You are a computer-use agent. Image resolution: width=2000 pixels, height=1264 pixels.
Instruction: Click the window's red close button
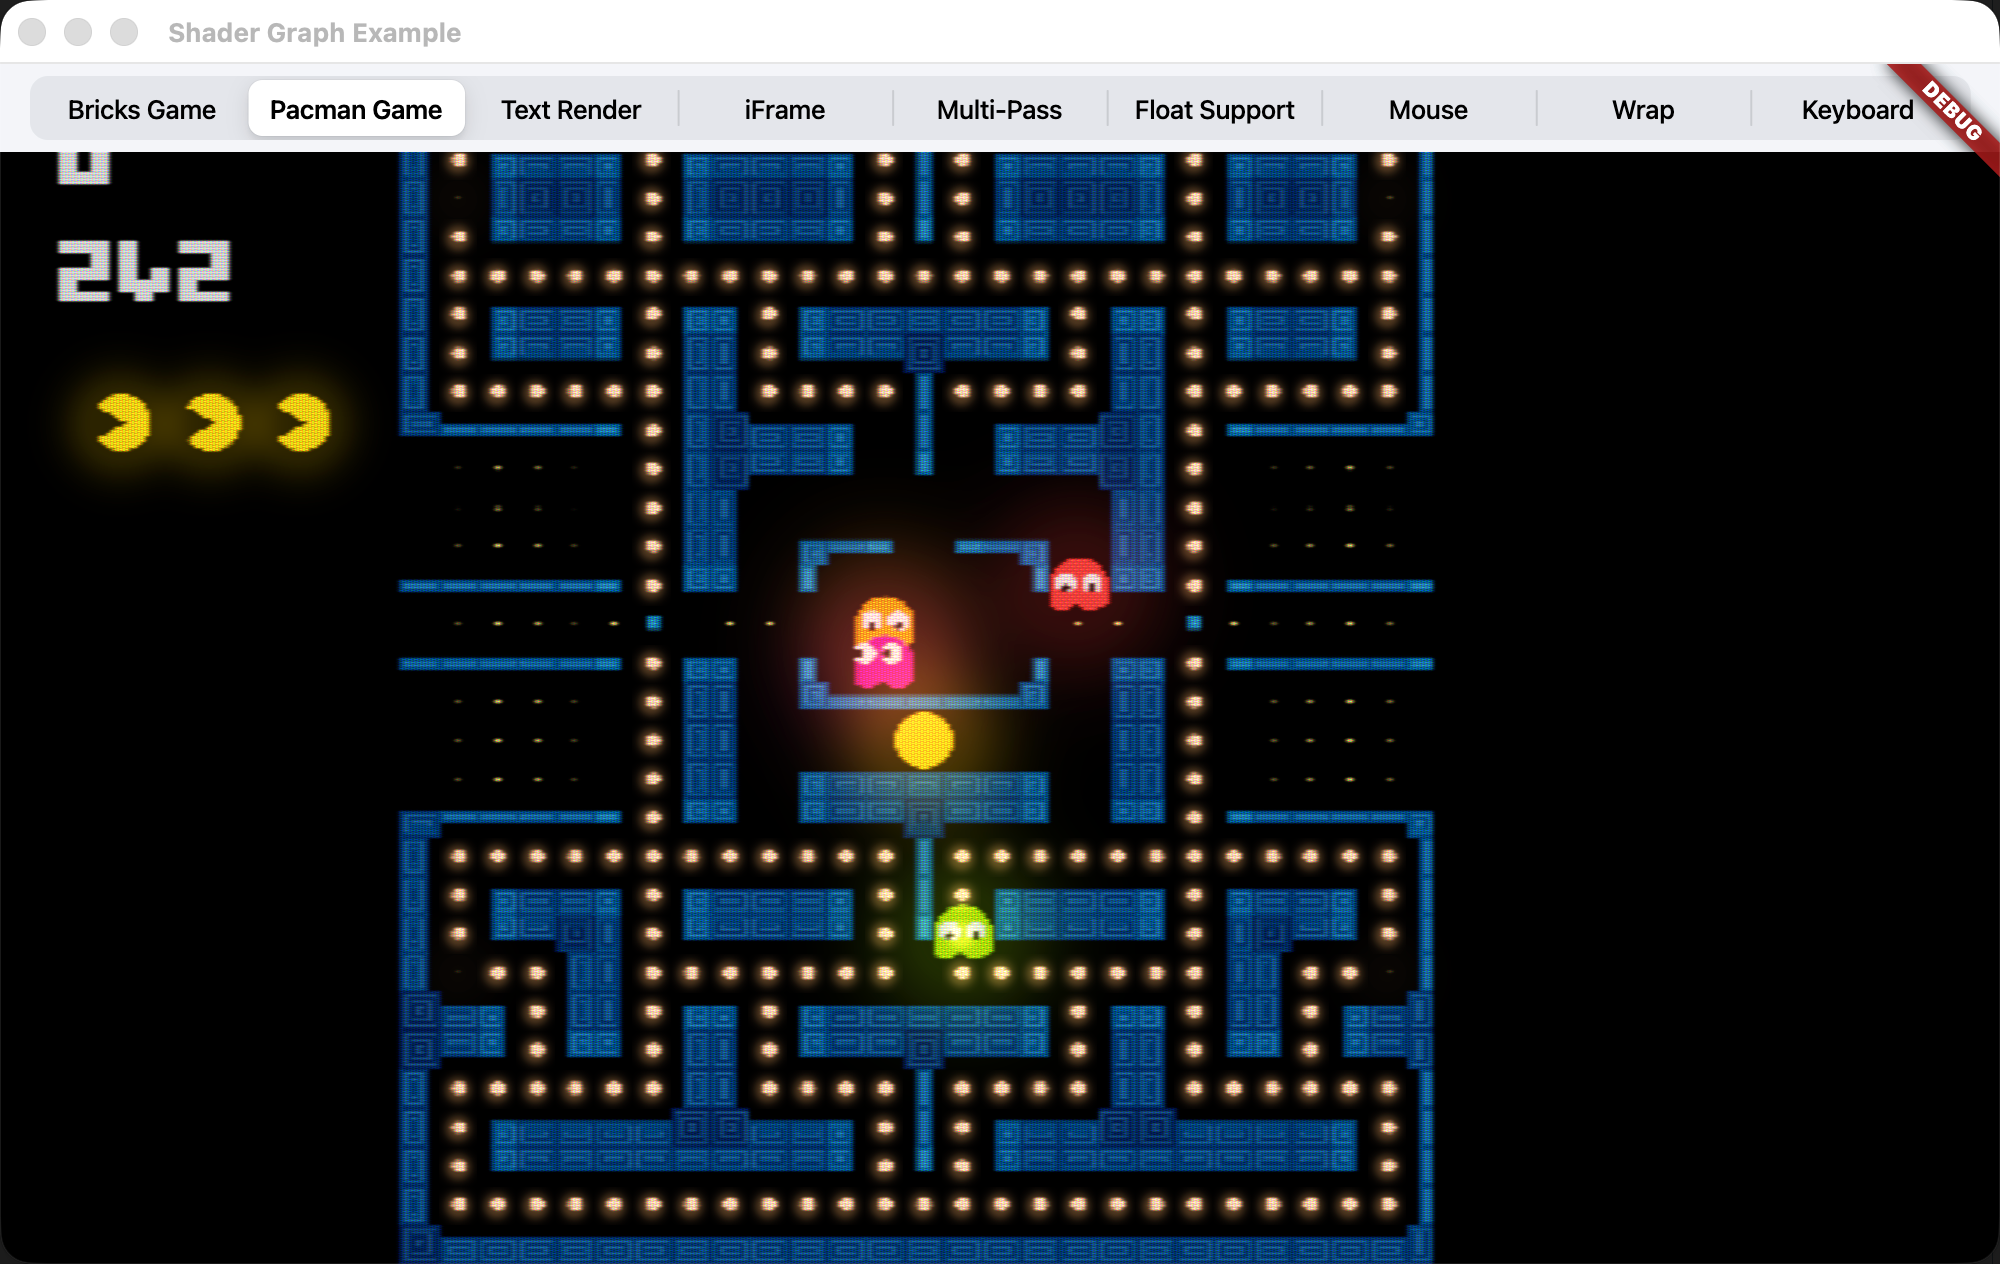[32, 32]
